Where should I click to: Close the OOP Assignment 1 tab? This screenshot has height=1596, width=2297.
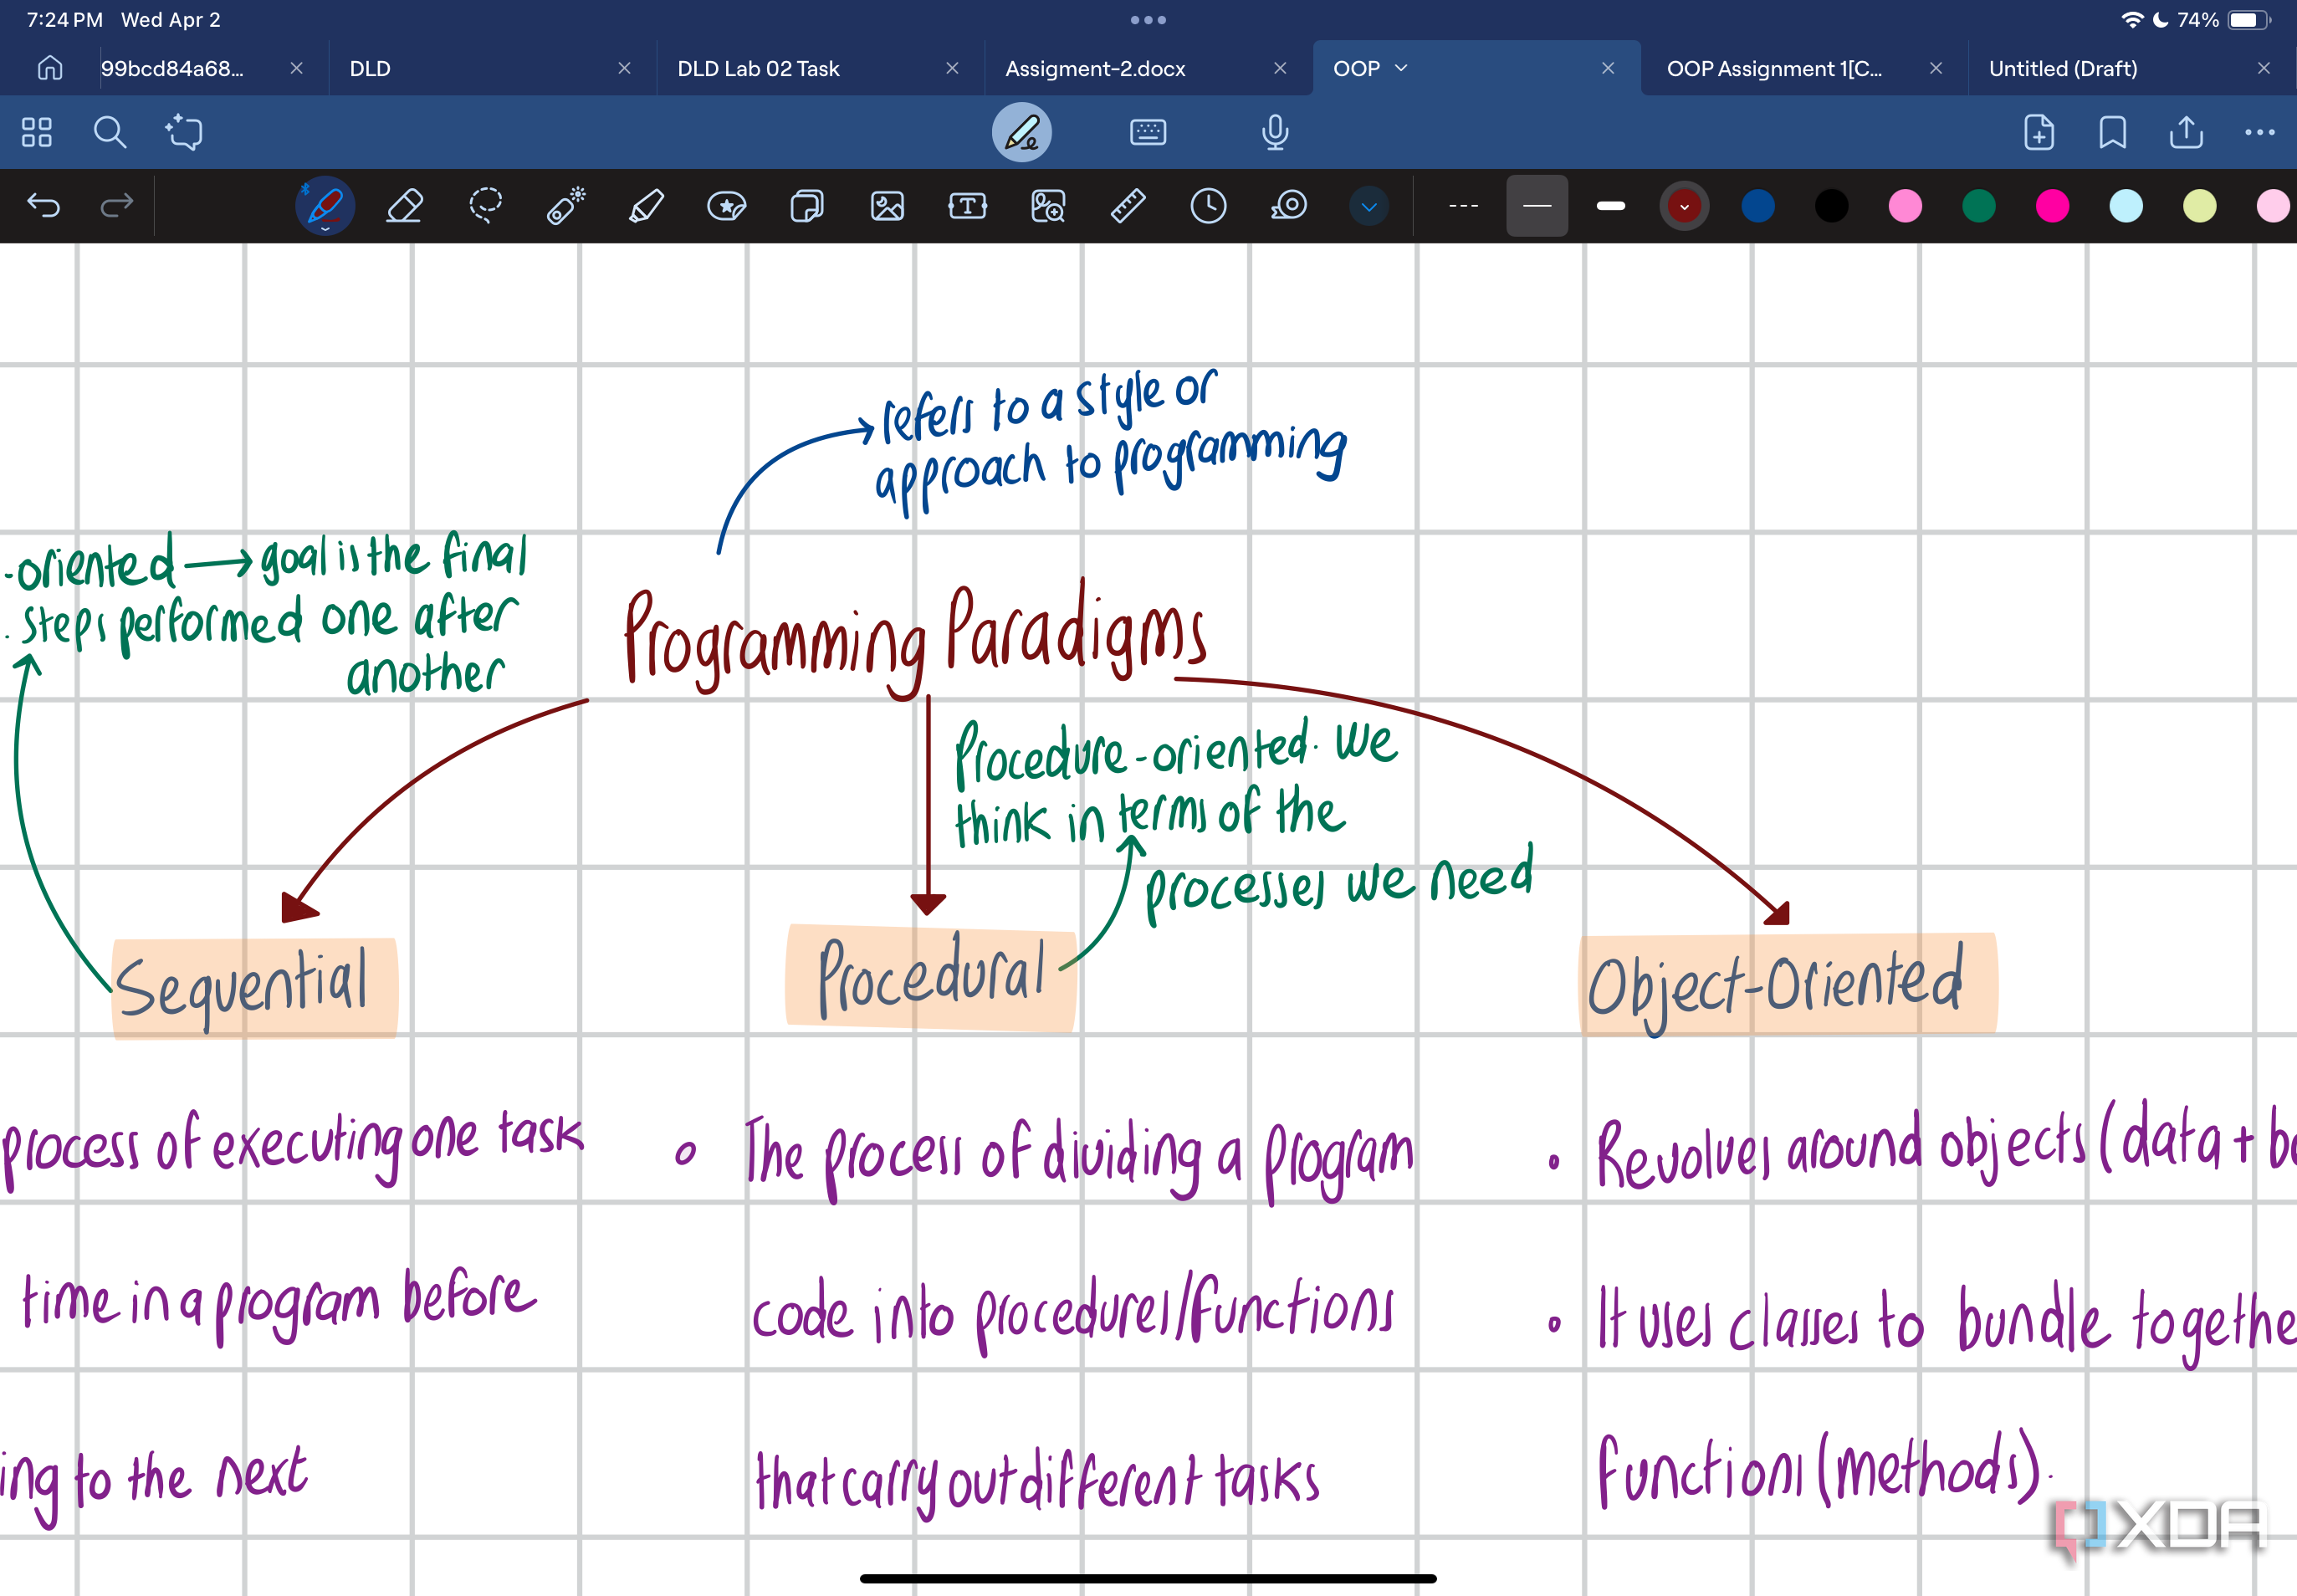[1936, 68]
